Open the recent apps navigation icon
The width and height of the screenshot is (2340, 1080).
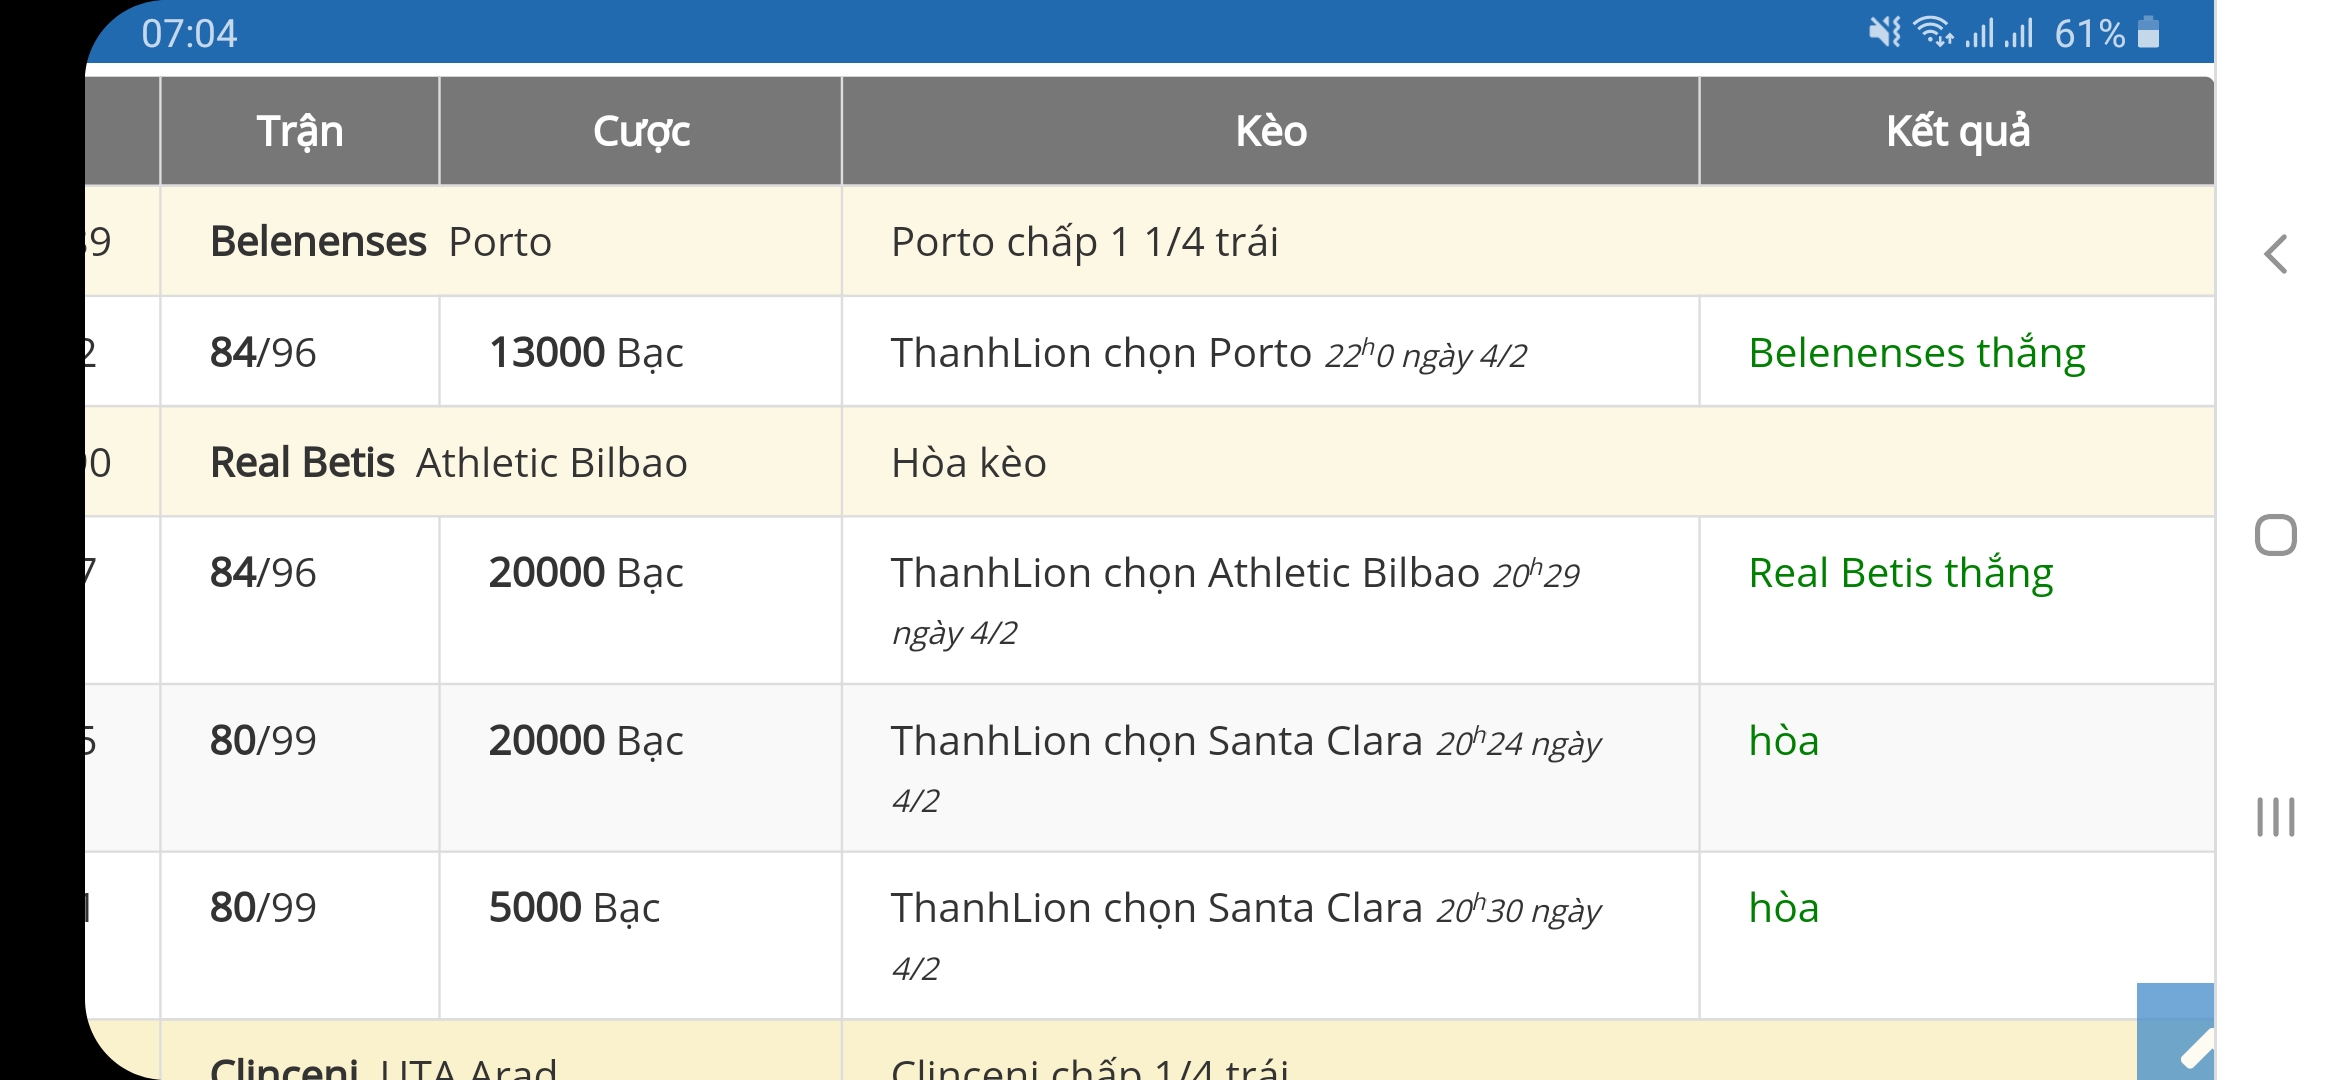[2275, 816]
